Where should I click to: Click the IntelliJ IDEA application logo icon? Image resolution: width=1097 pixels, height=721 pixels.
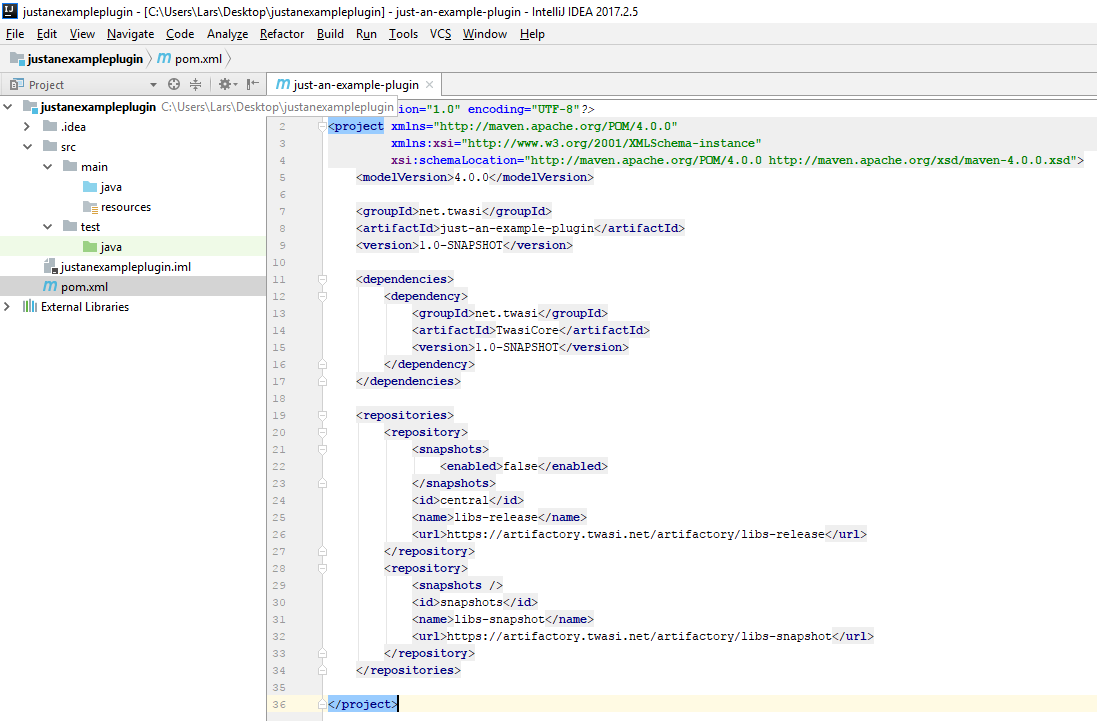(x=10, y=11)
